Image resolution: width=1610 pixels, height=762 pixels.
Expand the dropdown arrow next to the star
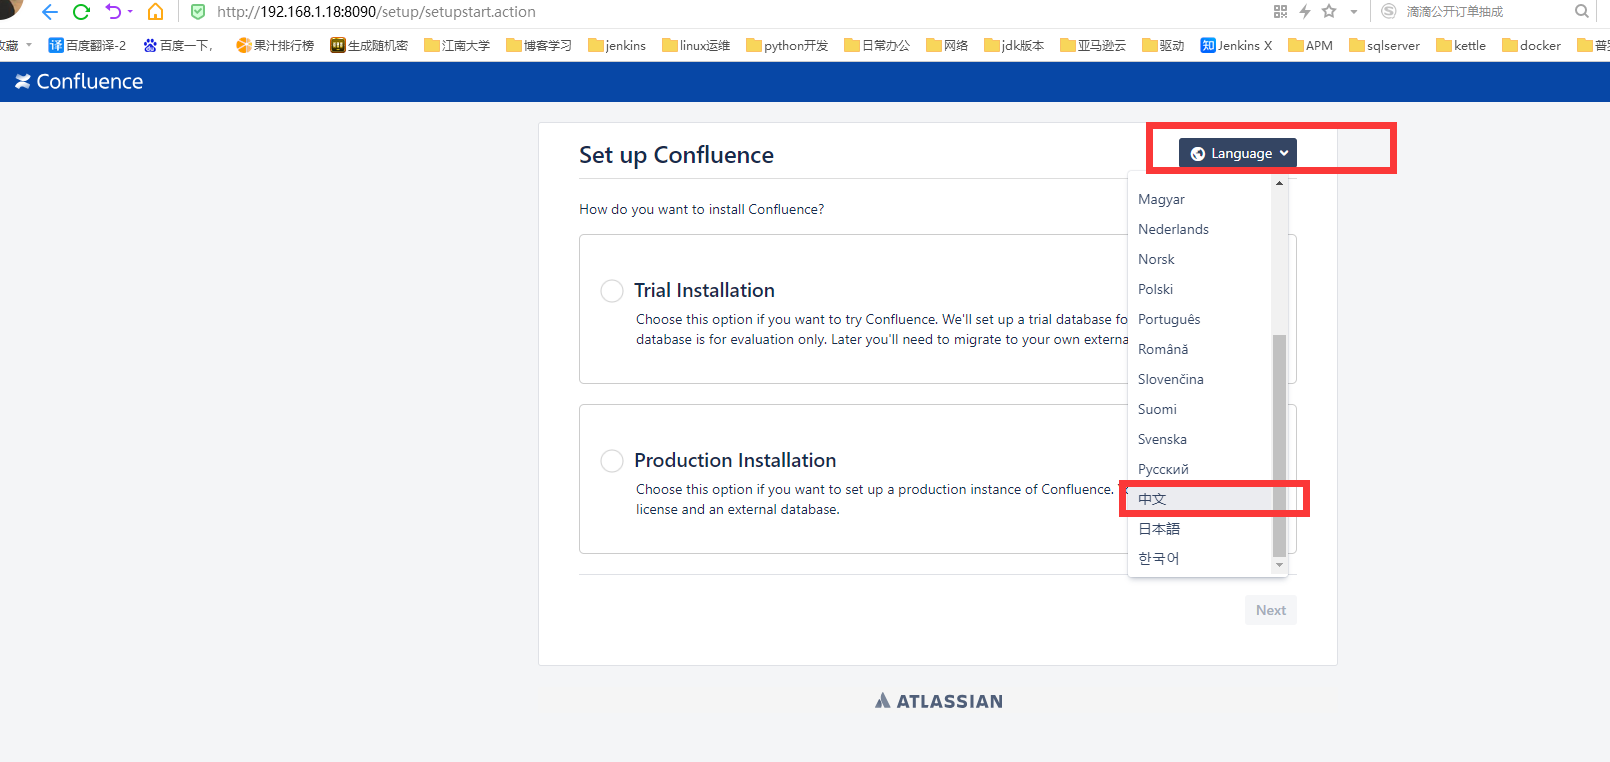click(x=1354, y=12)
